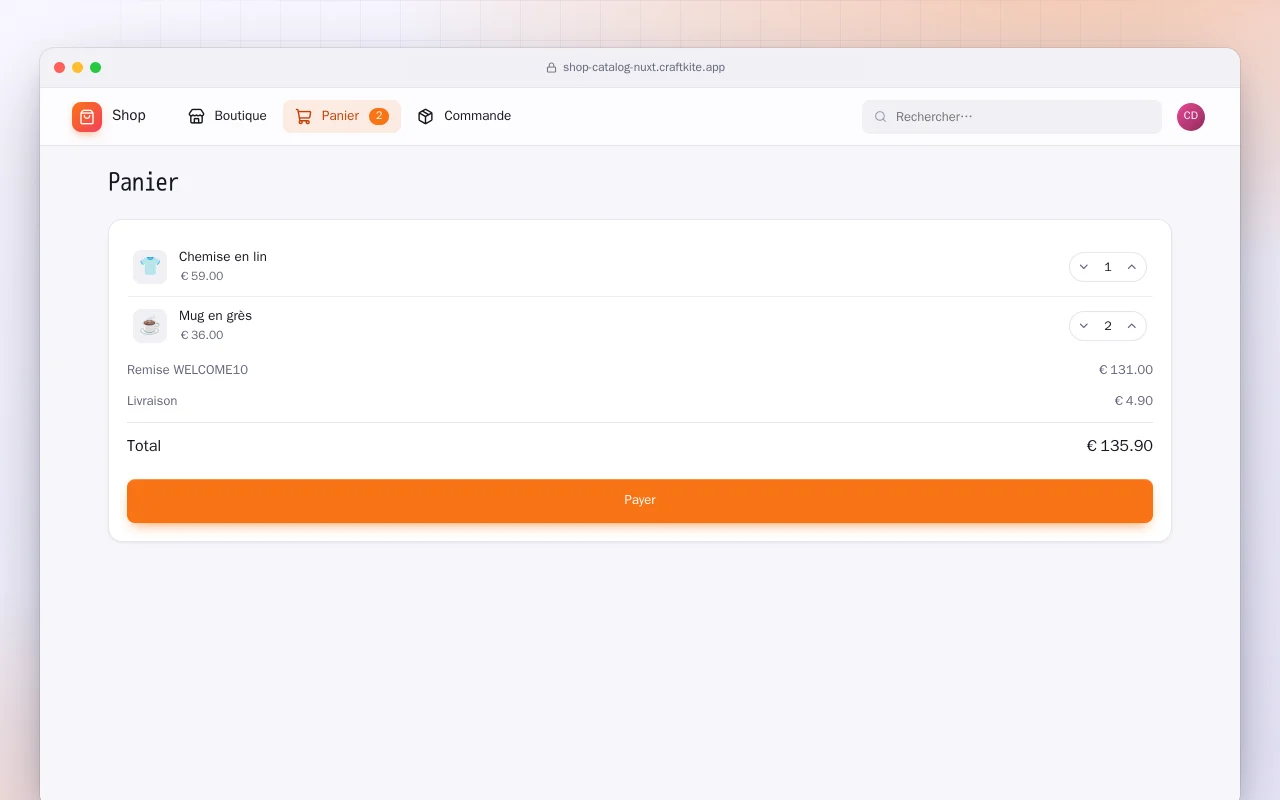Open the CD user avatar menu
Screen dimensions: 1280x800
(1191, 117)
